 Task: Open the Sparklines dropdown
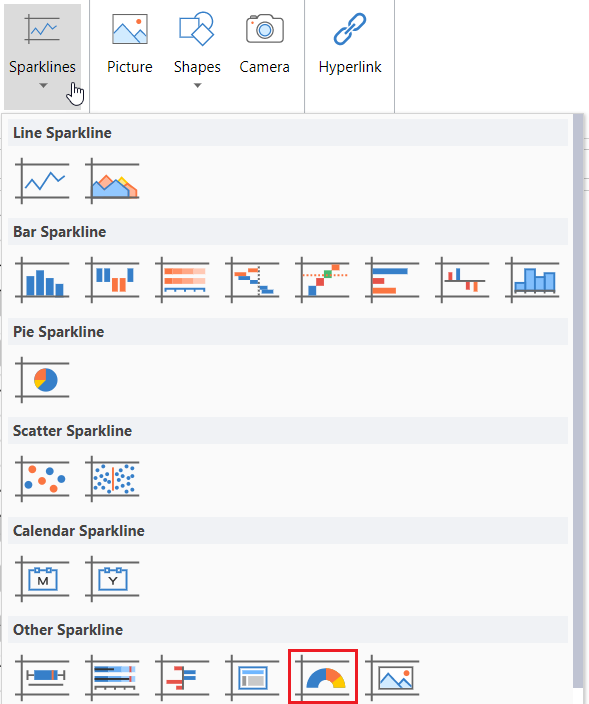coord(43,56)
